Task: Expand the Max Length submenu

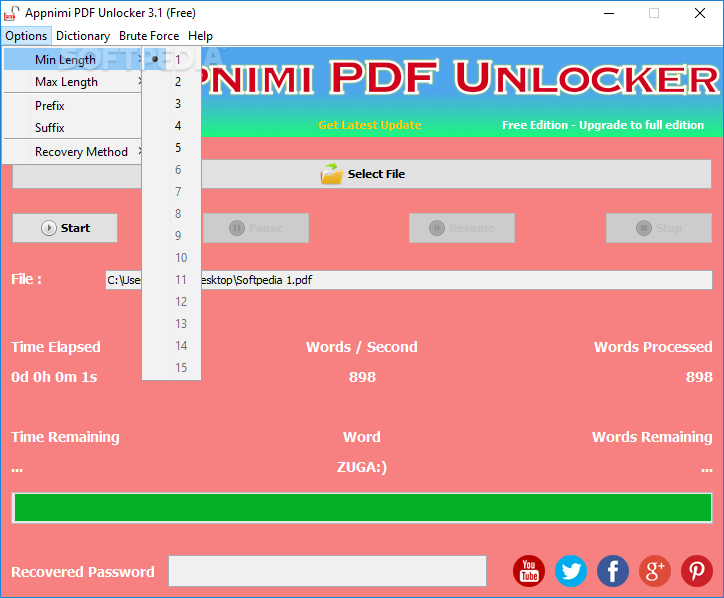Action: [x=72, y=82]
